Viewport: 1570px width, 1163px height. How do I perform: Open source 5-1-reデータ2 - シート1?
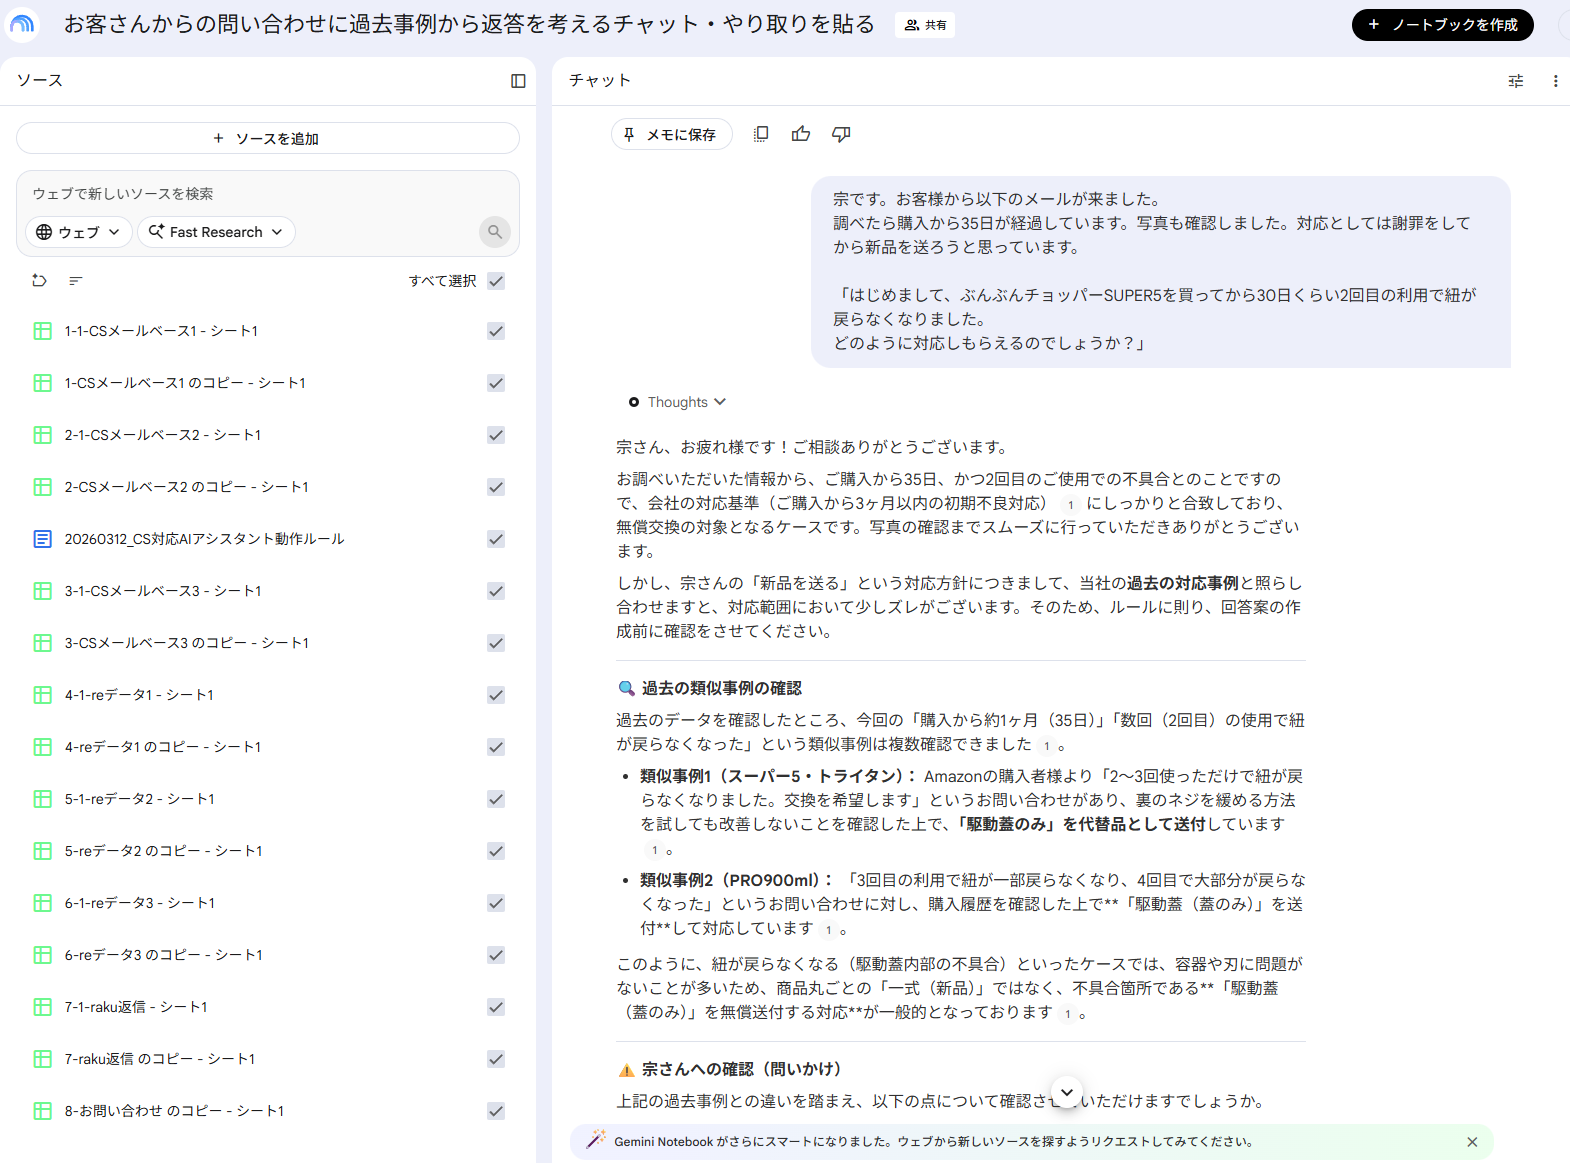(140, 799)
